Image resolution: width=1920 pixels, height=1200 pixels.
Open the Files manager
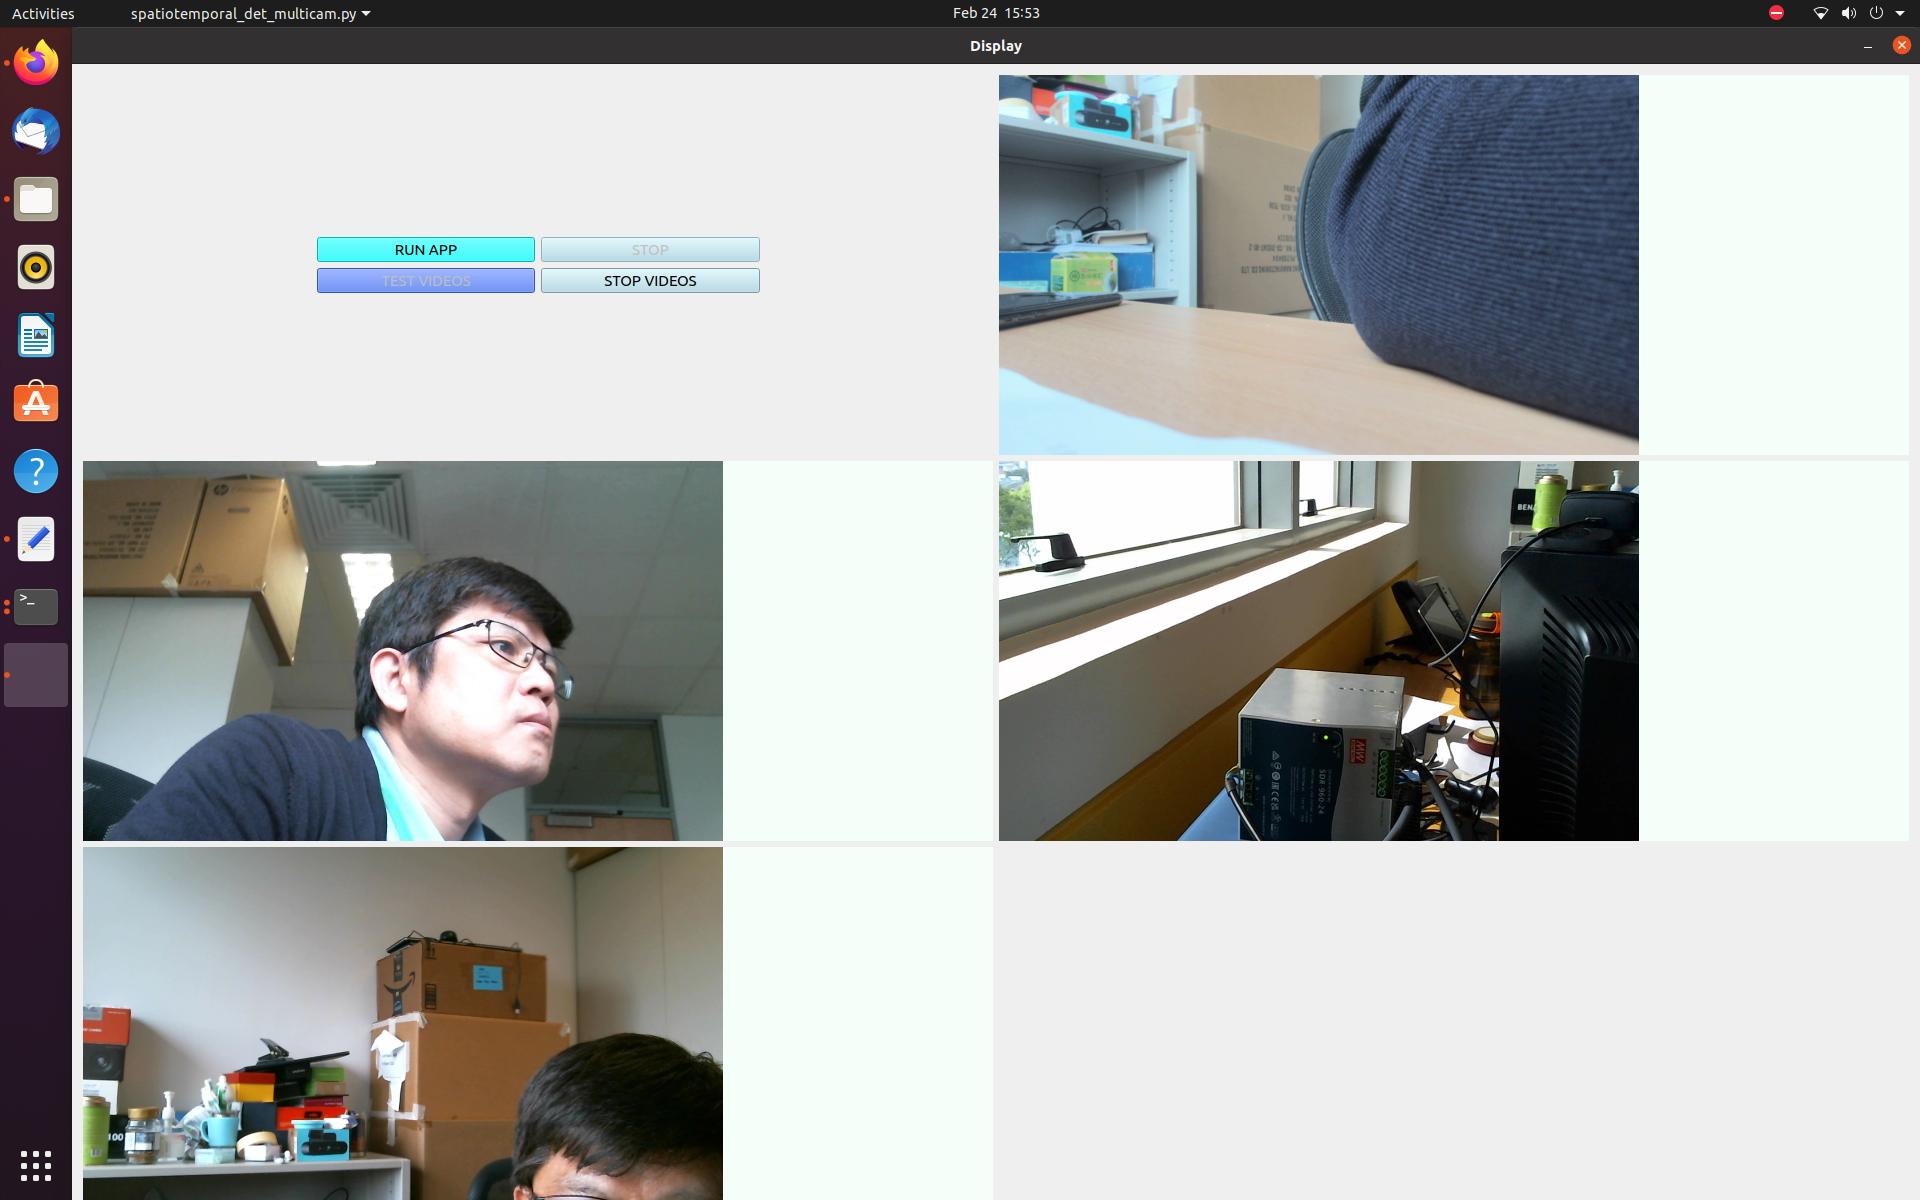point(36,200)
